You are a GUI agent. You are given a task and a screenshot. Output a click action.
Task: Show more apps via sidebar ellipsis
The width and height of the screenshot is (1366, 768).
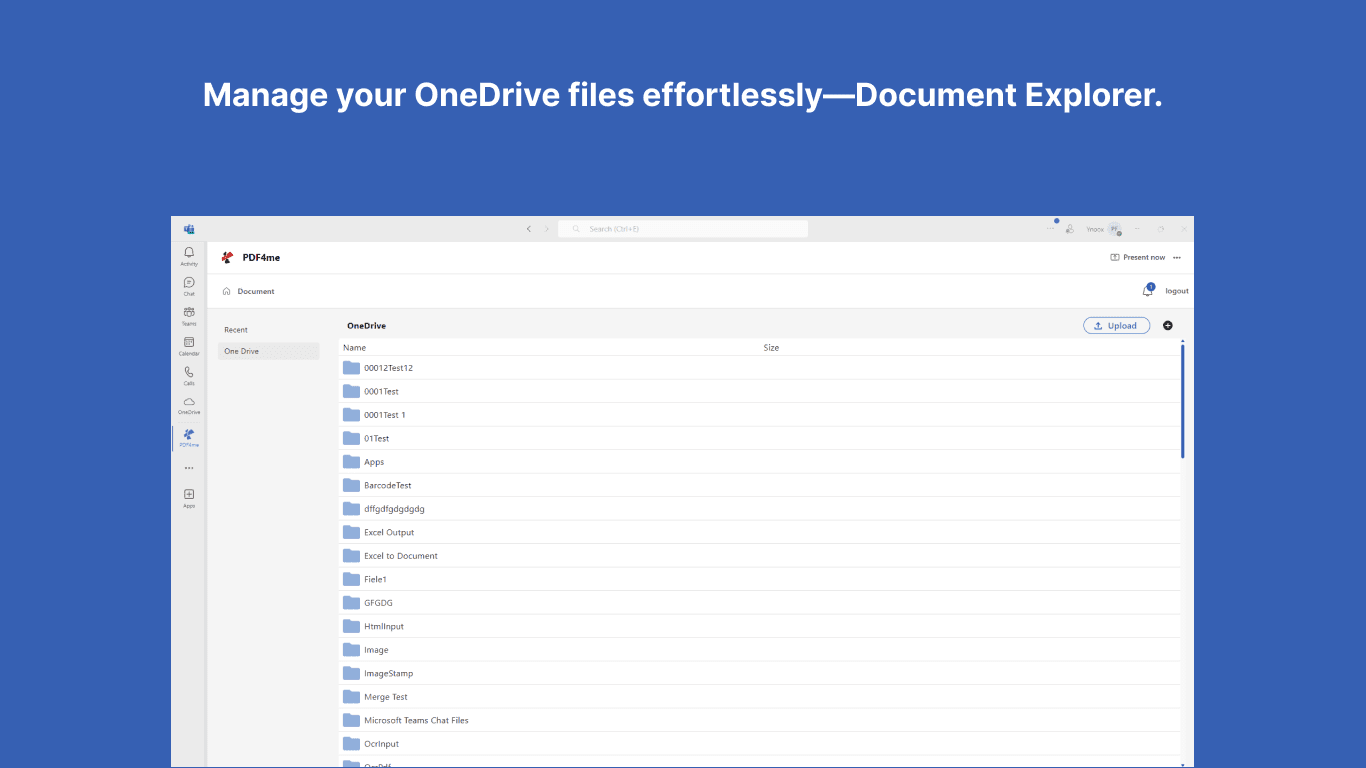click(189, 468)
